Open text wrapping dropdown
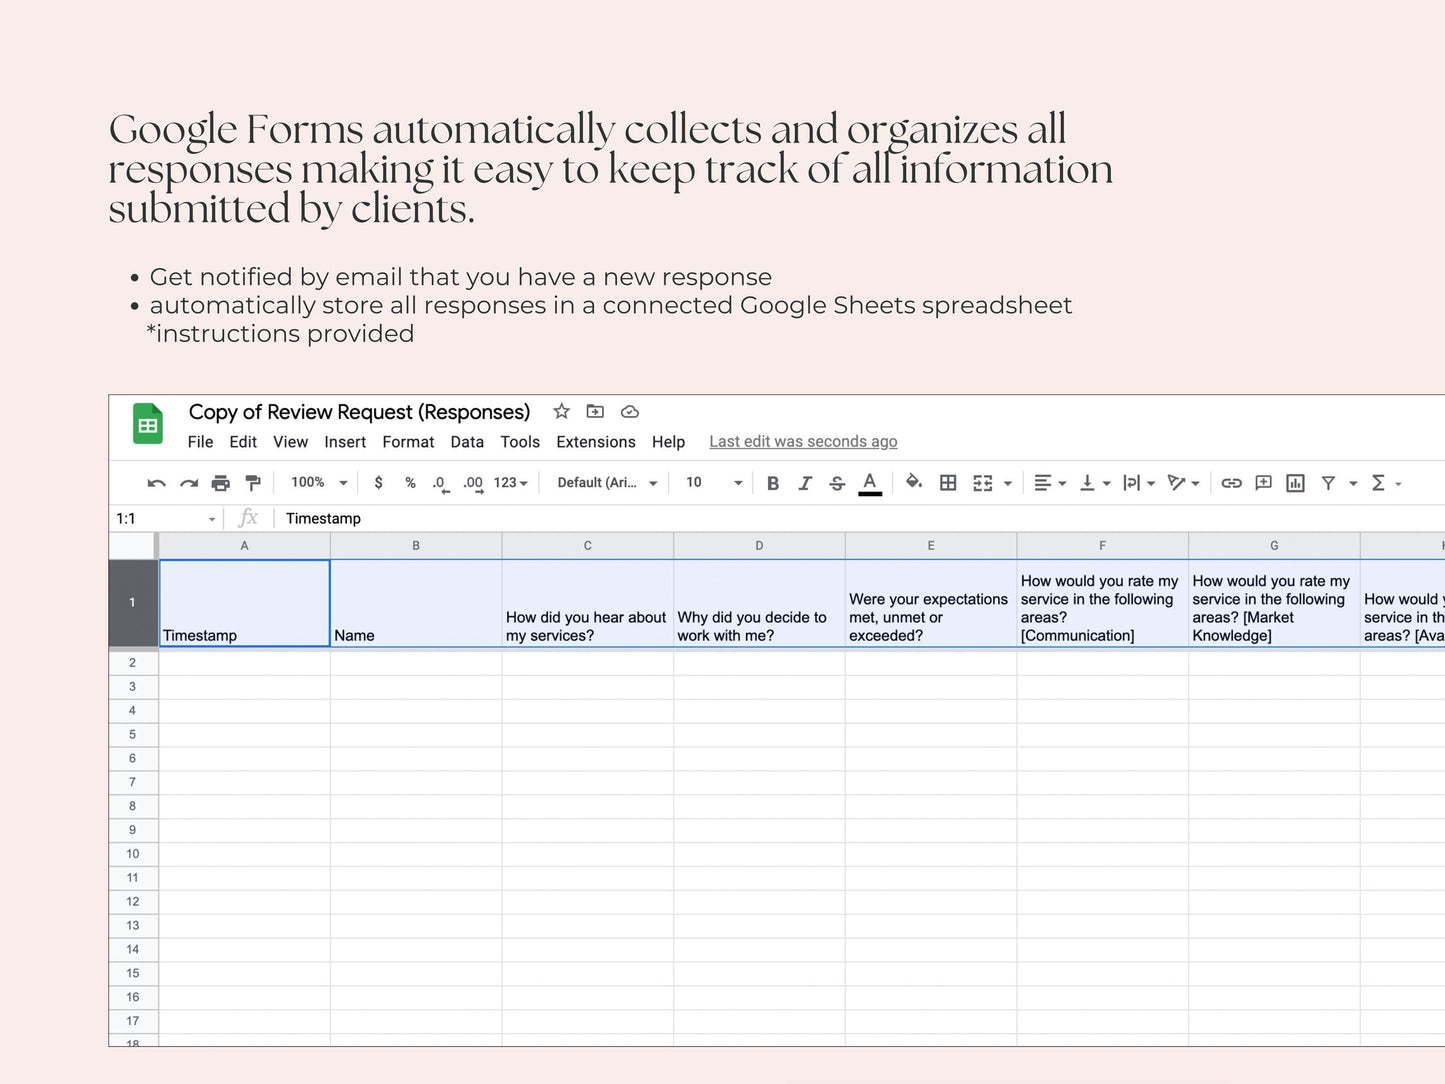1445x1084 pixels. coord(1139,483)
